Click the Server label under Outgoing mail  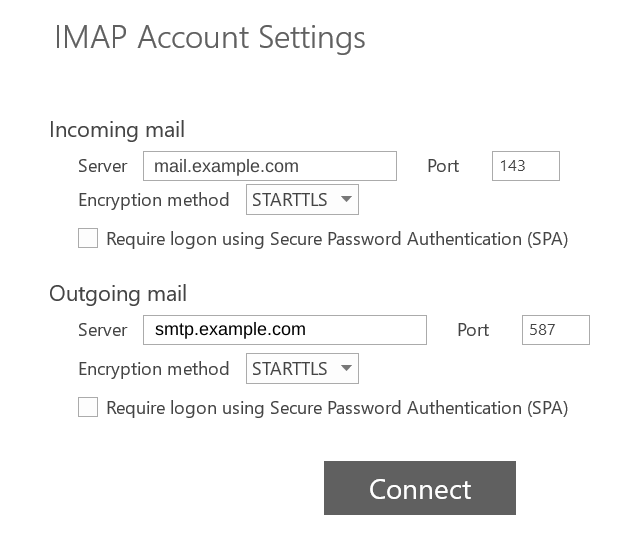click(x=103, y=329)
